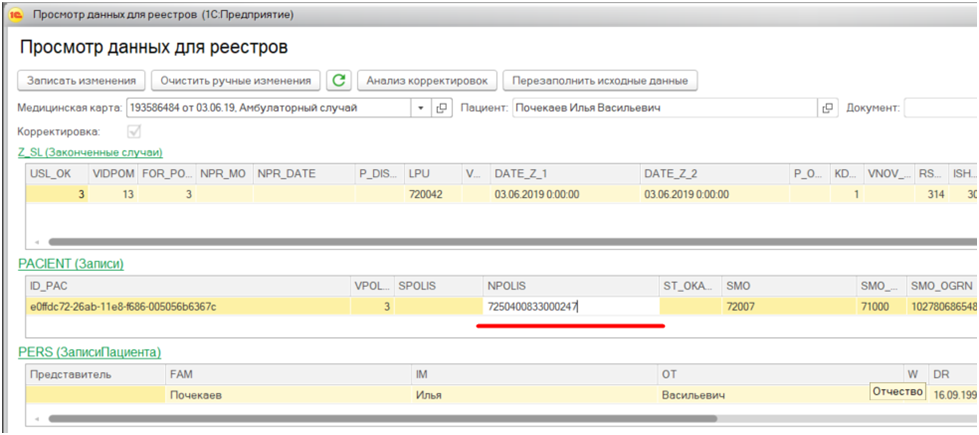Image resolution: width=979 pixels, height=435 pixels.
Task: Select the USL_OK column header
Action: coord(57,174)
